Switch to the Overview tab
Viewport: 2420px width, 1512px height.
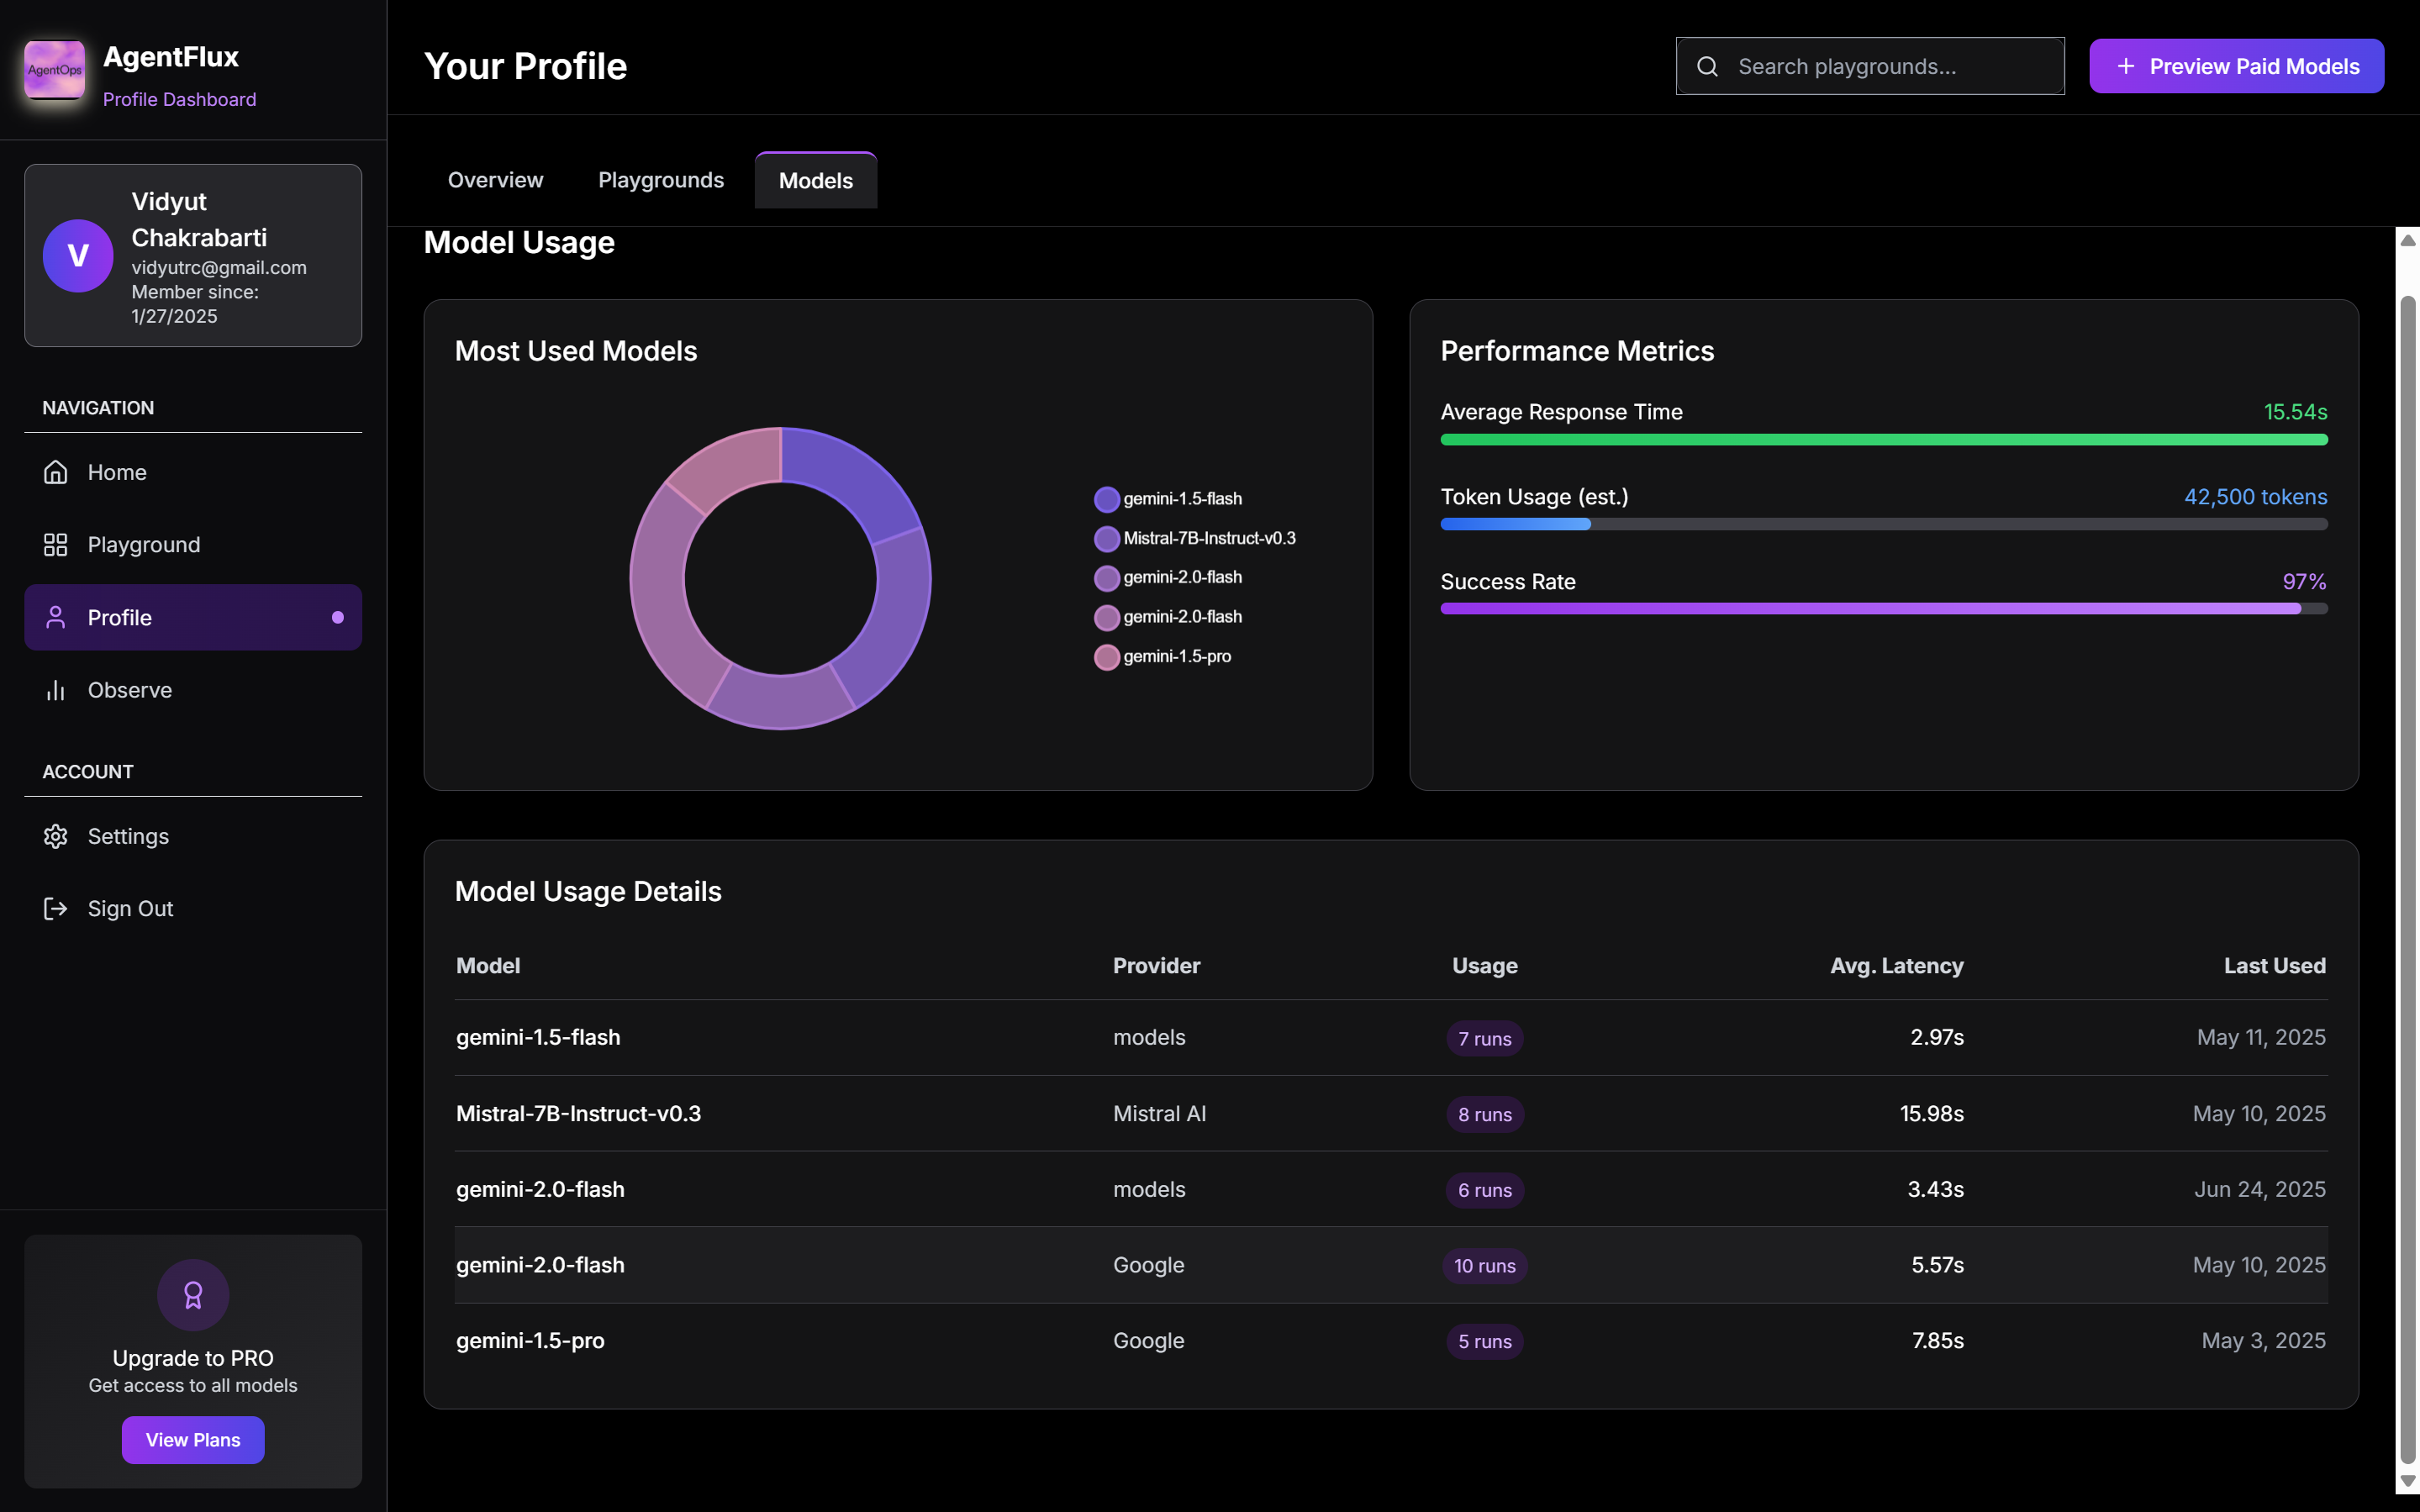(x=495, y=180)
